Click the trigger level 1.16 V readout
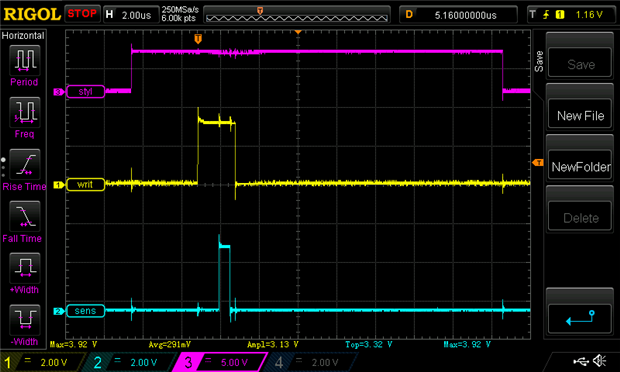The width and height of the screenshot is (620, 372). [589, 15]
